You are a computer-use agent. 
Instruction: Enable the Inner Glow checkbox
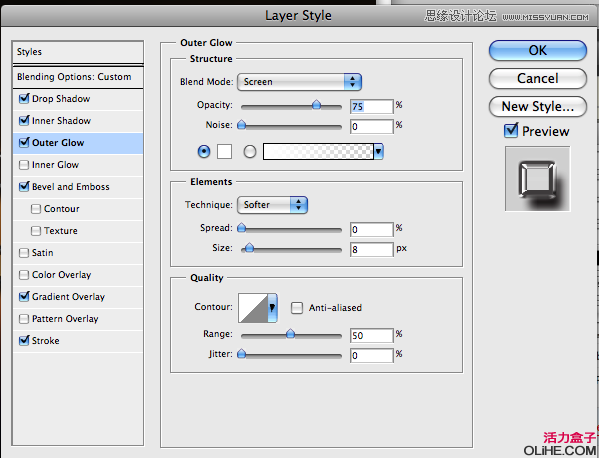coord(24,165)
